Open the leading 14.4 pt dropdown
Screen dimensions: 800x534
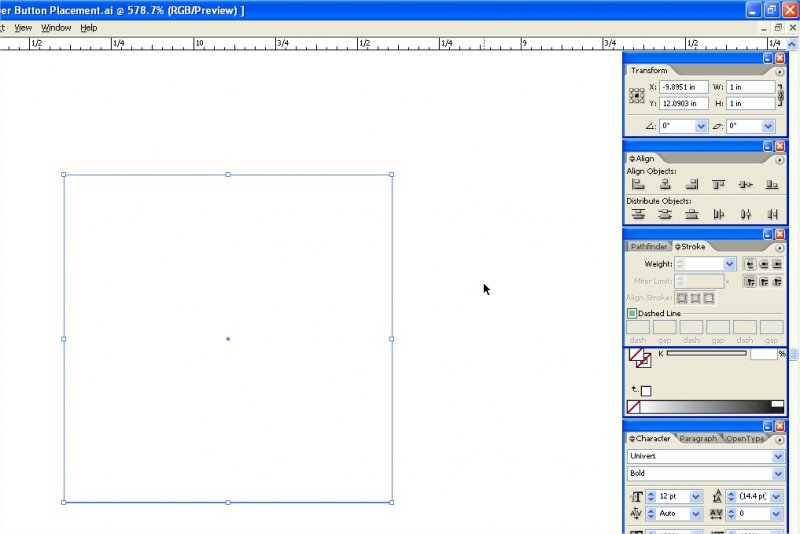(x=777, y=496)
